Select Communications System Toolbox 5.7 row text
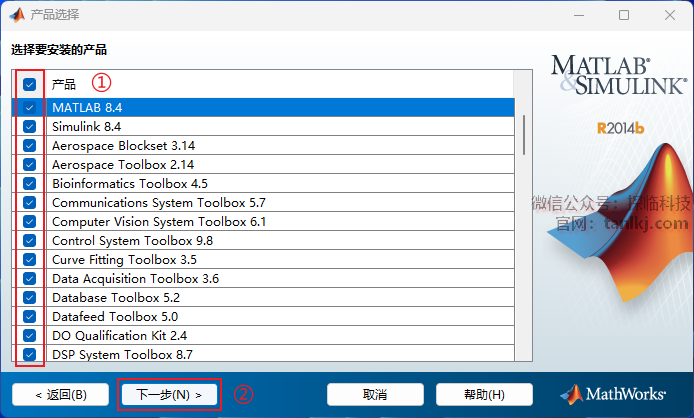The image size is (694, 418). pos(159,202)
